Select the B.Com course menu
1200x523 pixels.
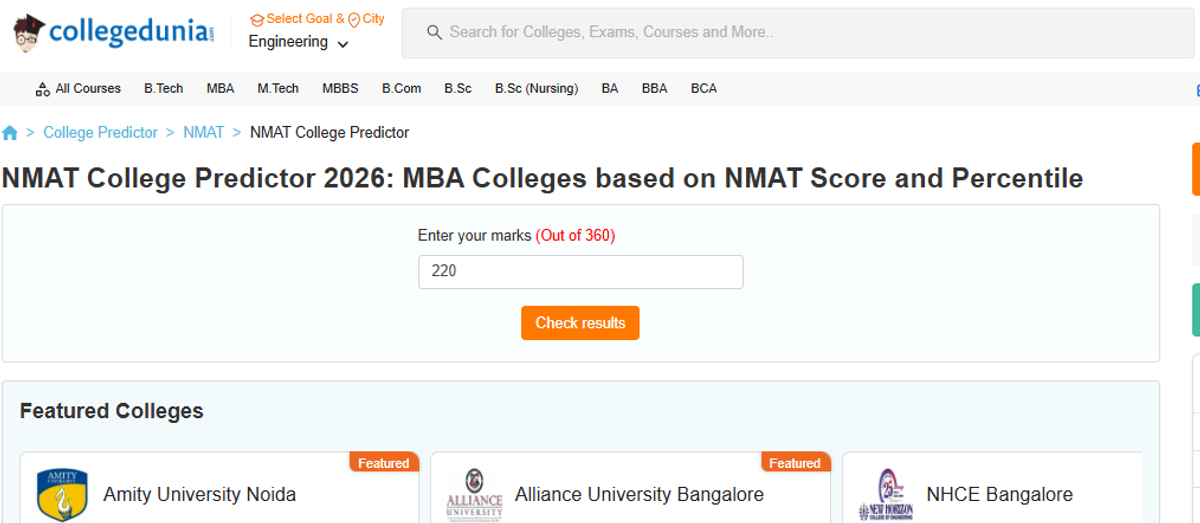point(401,89)
